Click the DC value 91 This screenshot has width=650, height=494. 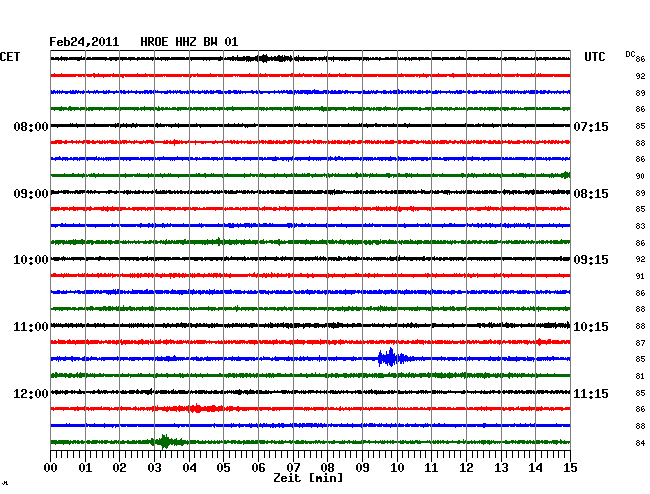click(x=640, y=276)
